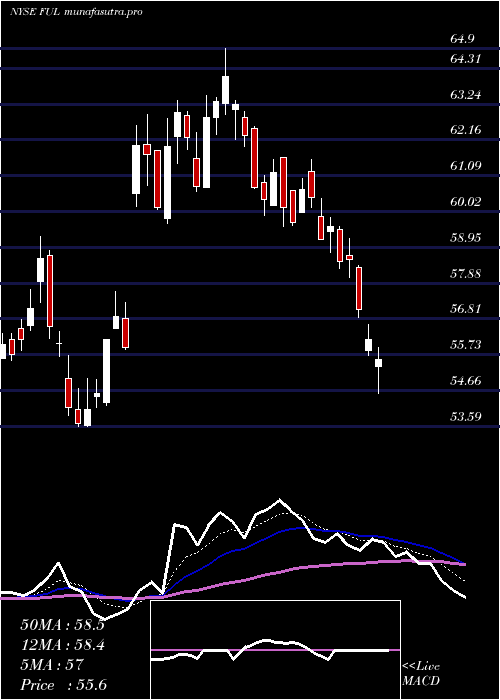
Task: Click inside the Live MACD inset chart
Action: coord(275,650)
